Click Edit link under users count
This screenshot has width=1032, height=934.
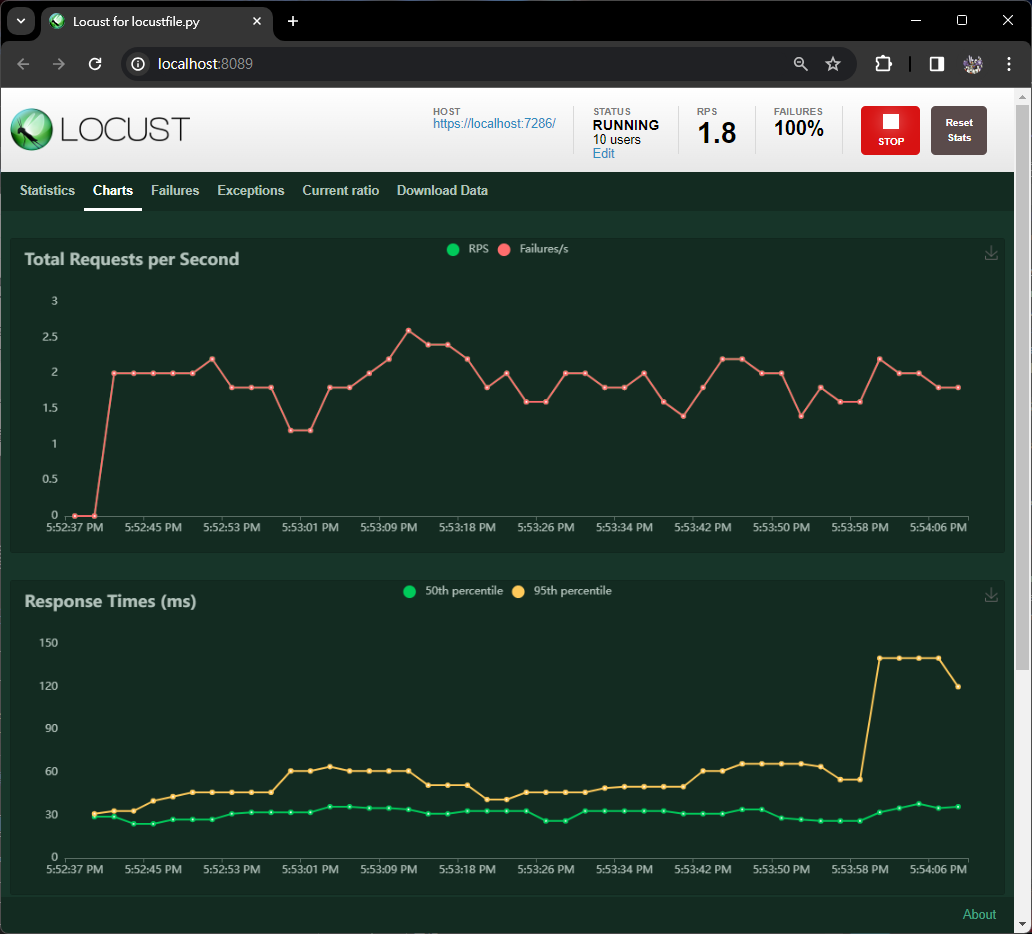click(x=603, y=153)
